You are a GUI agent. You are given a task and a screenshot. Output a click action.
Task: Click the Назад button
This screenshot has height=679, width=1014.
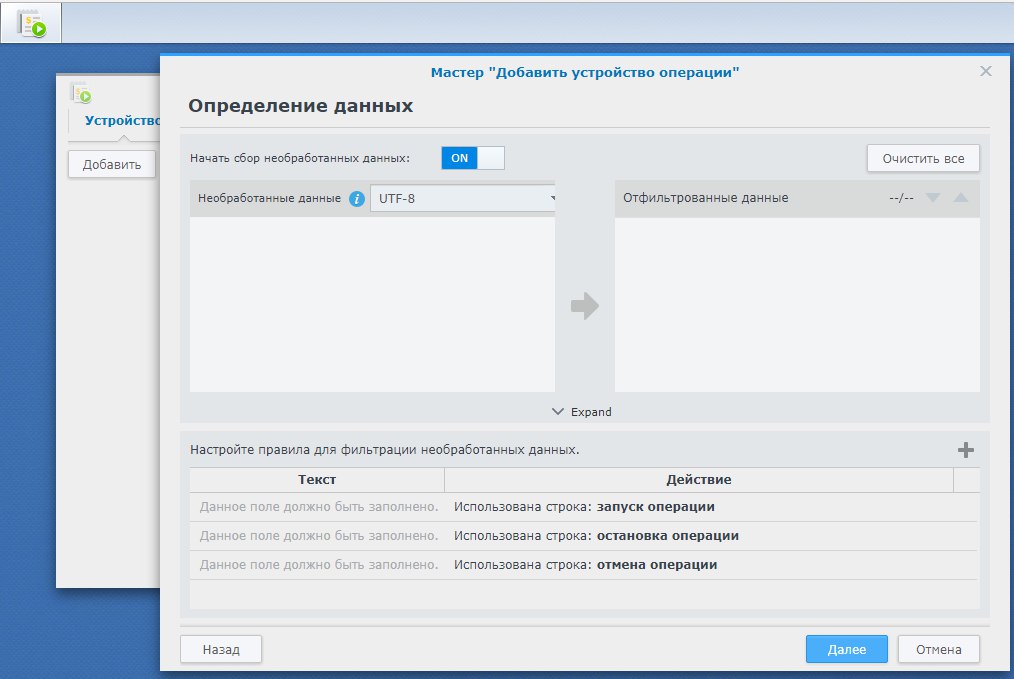pyautogui.click(x=221, y=649)
